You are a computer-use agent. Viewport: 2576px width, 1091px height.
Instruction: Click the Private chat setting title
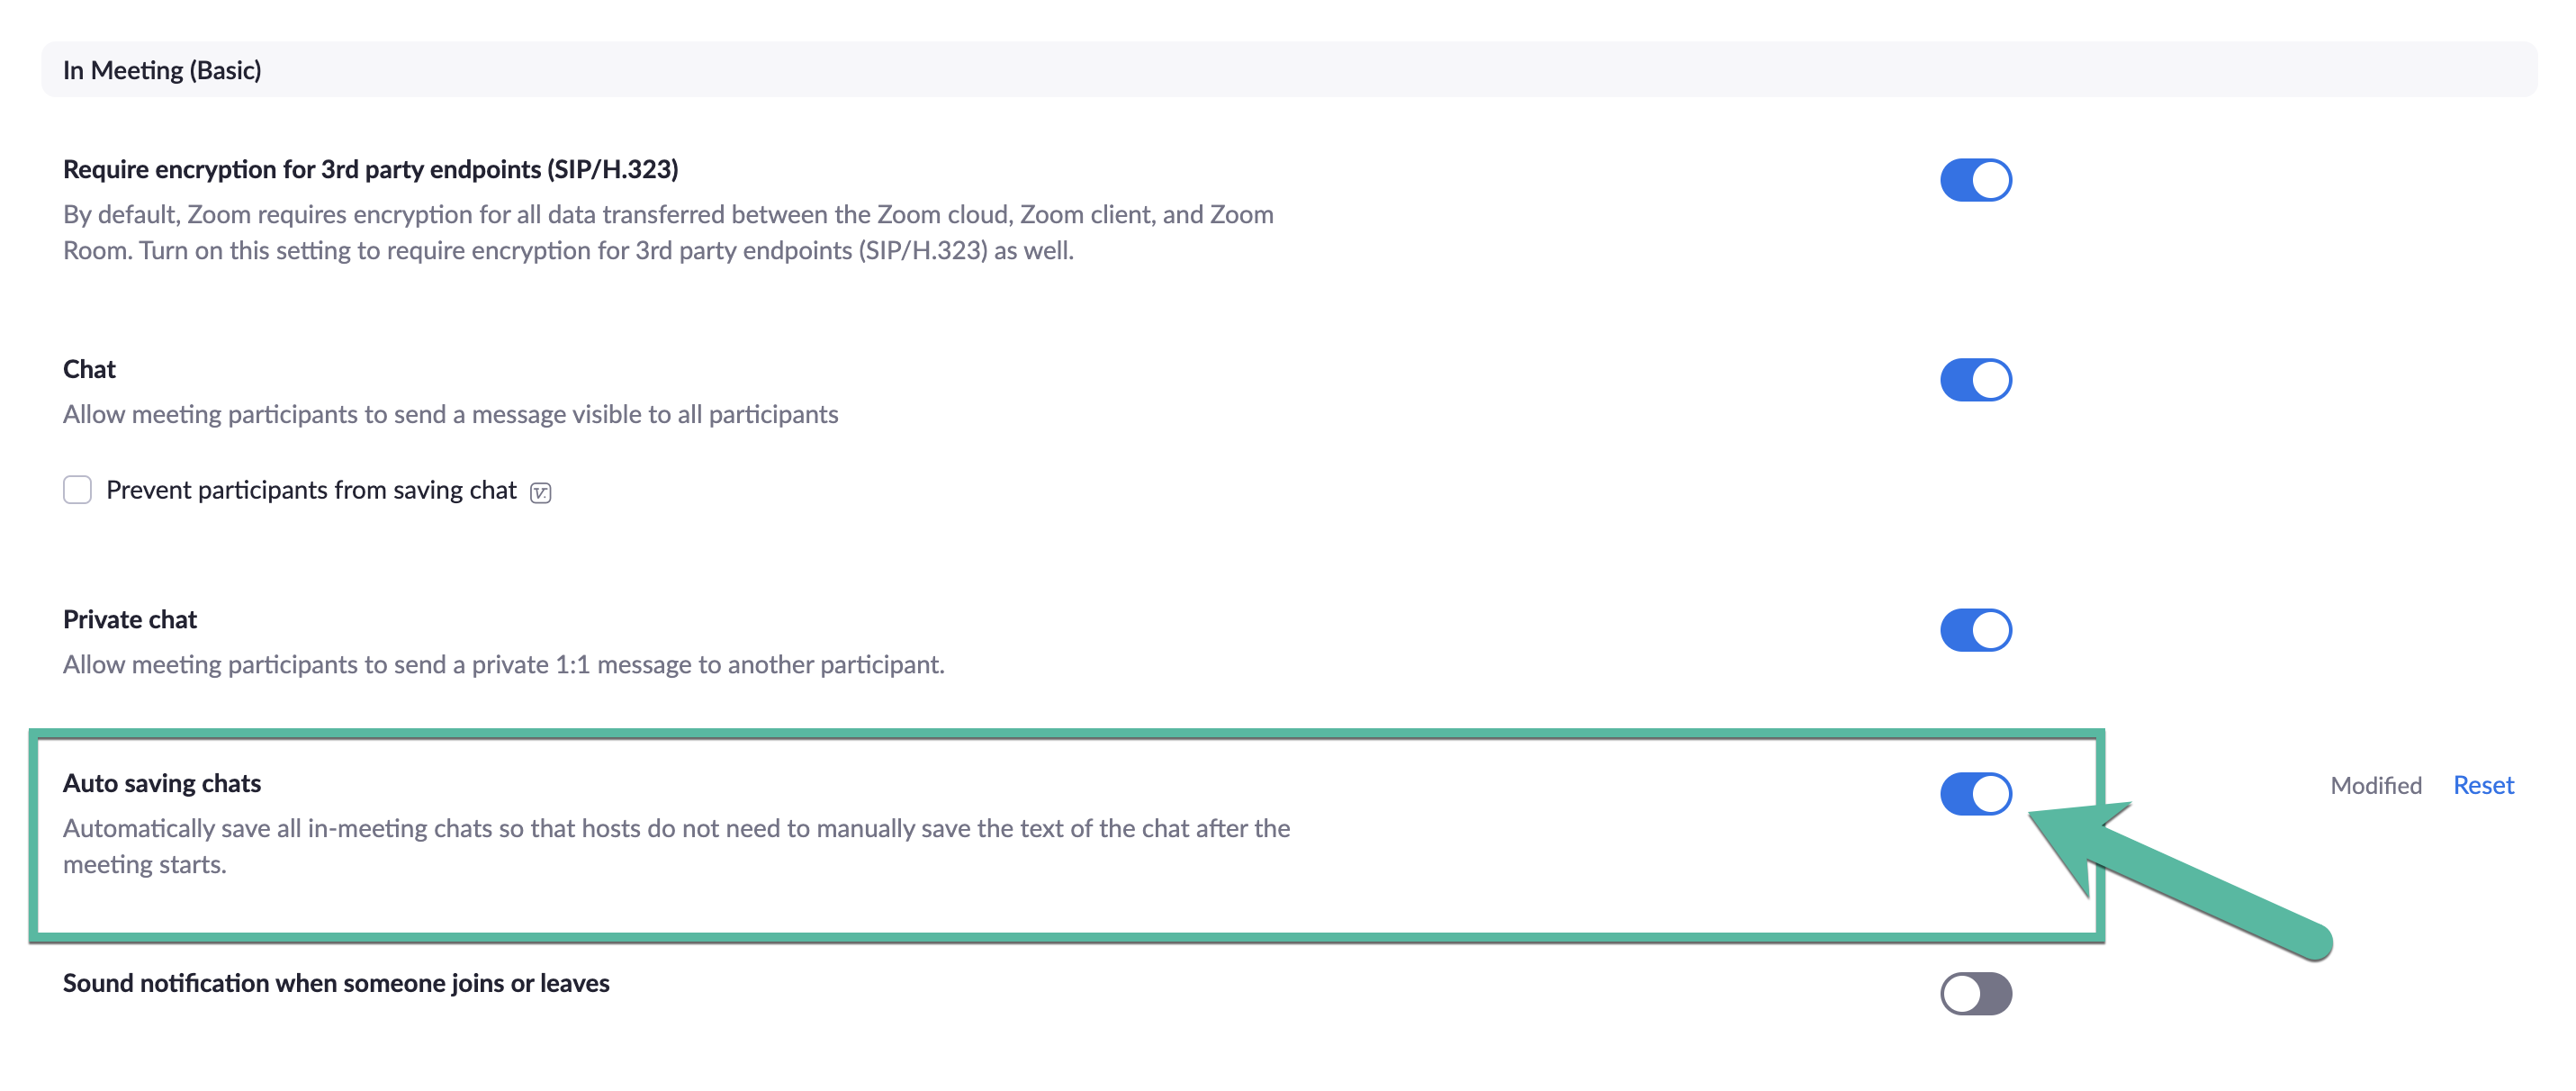[x=130, y=619]
